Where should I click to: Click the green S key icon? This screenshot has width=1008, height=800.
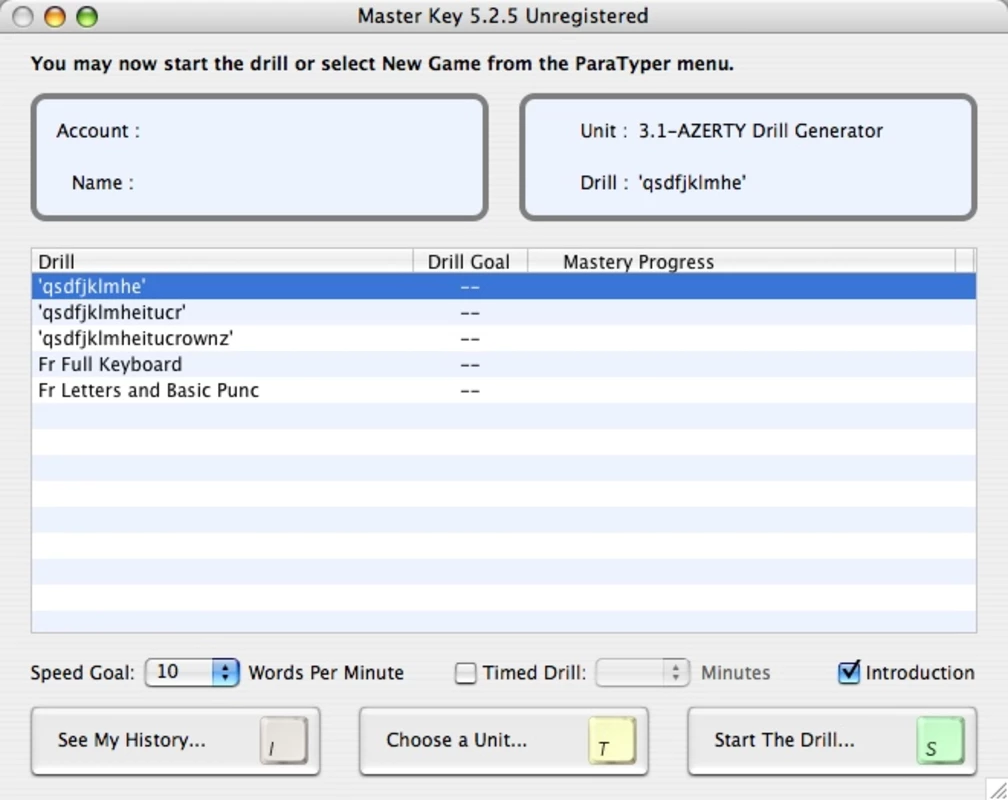(940, 741)
